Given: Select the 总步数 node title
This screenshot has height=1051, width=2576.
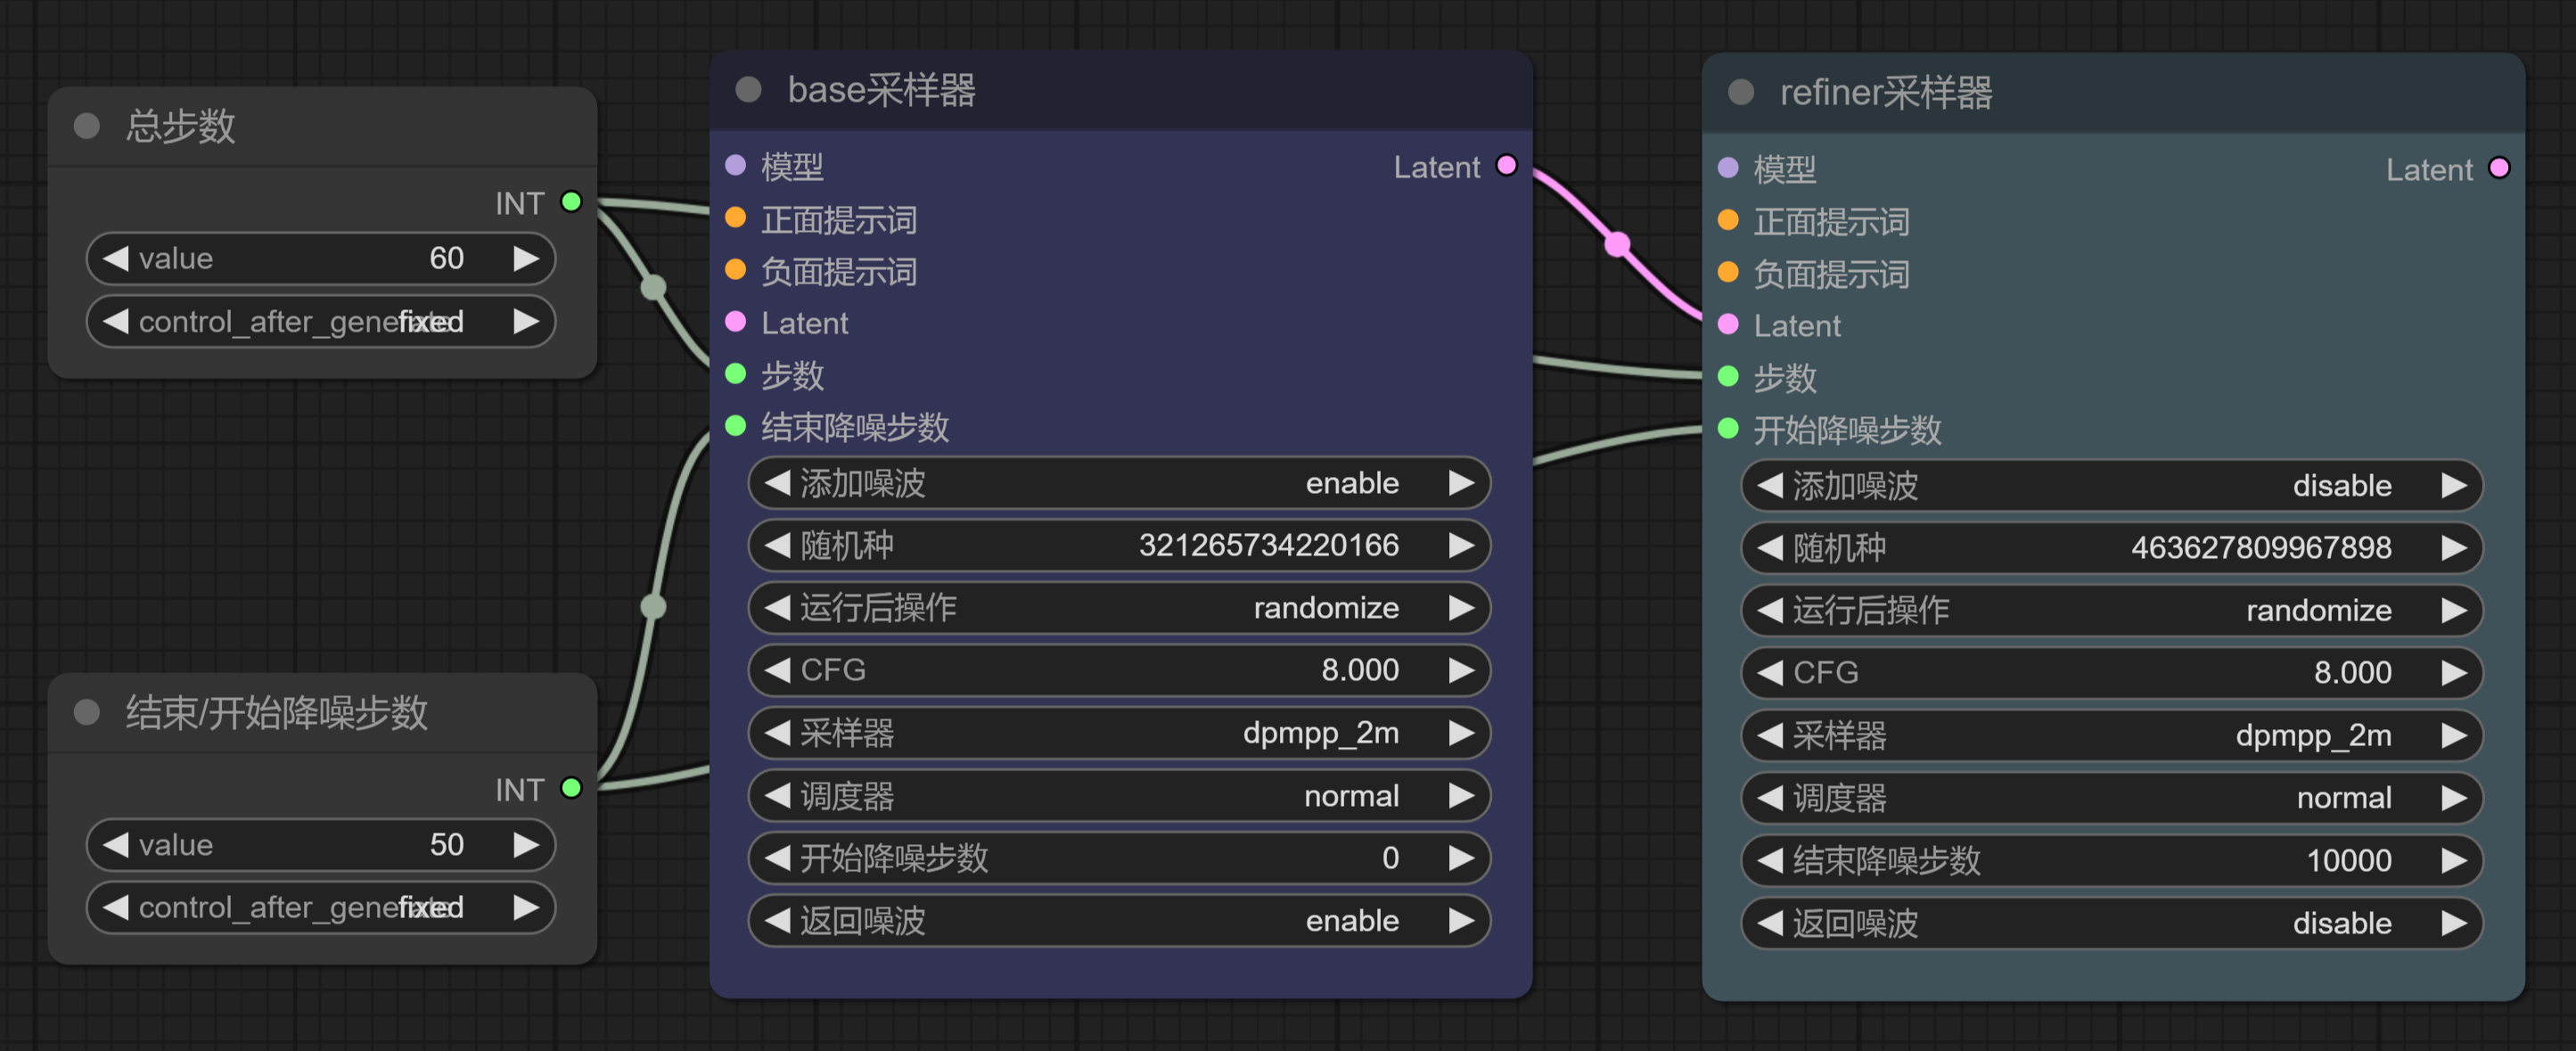Looking at the screenshot, I should coord(181,126).
